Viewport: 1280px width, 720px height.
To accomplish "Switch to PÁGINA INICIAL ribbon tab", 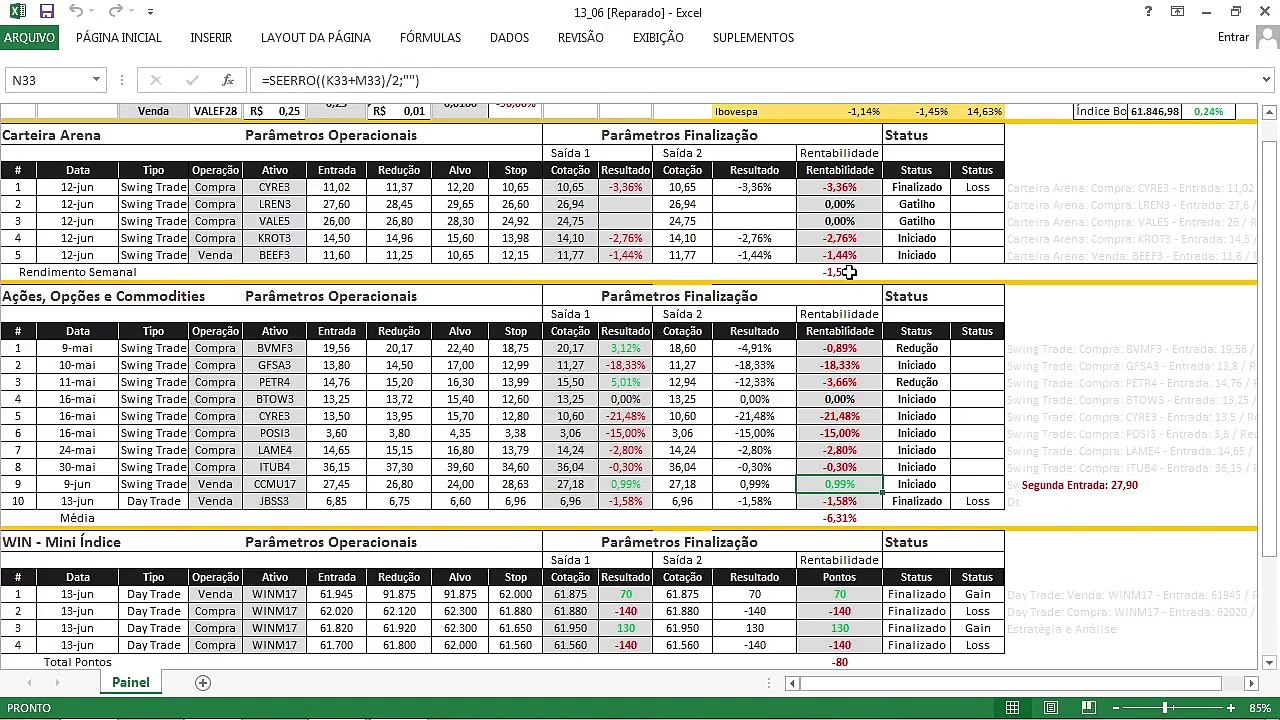I will pyautogui.click(x=119, y=37).
